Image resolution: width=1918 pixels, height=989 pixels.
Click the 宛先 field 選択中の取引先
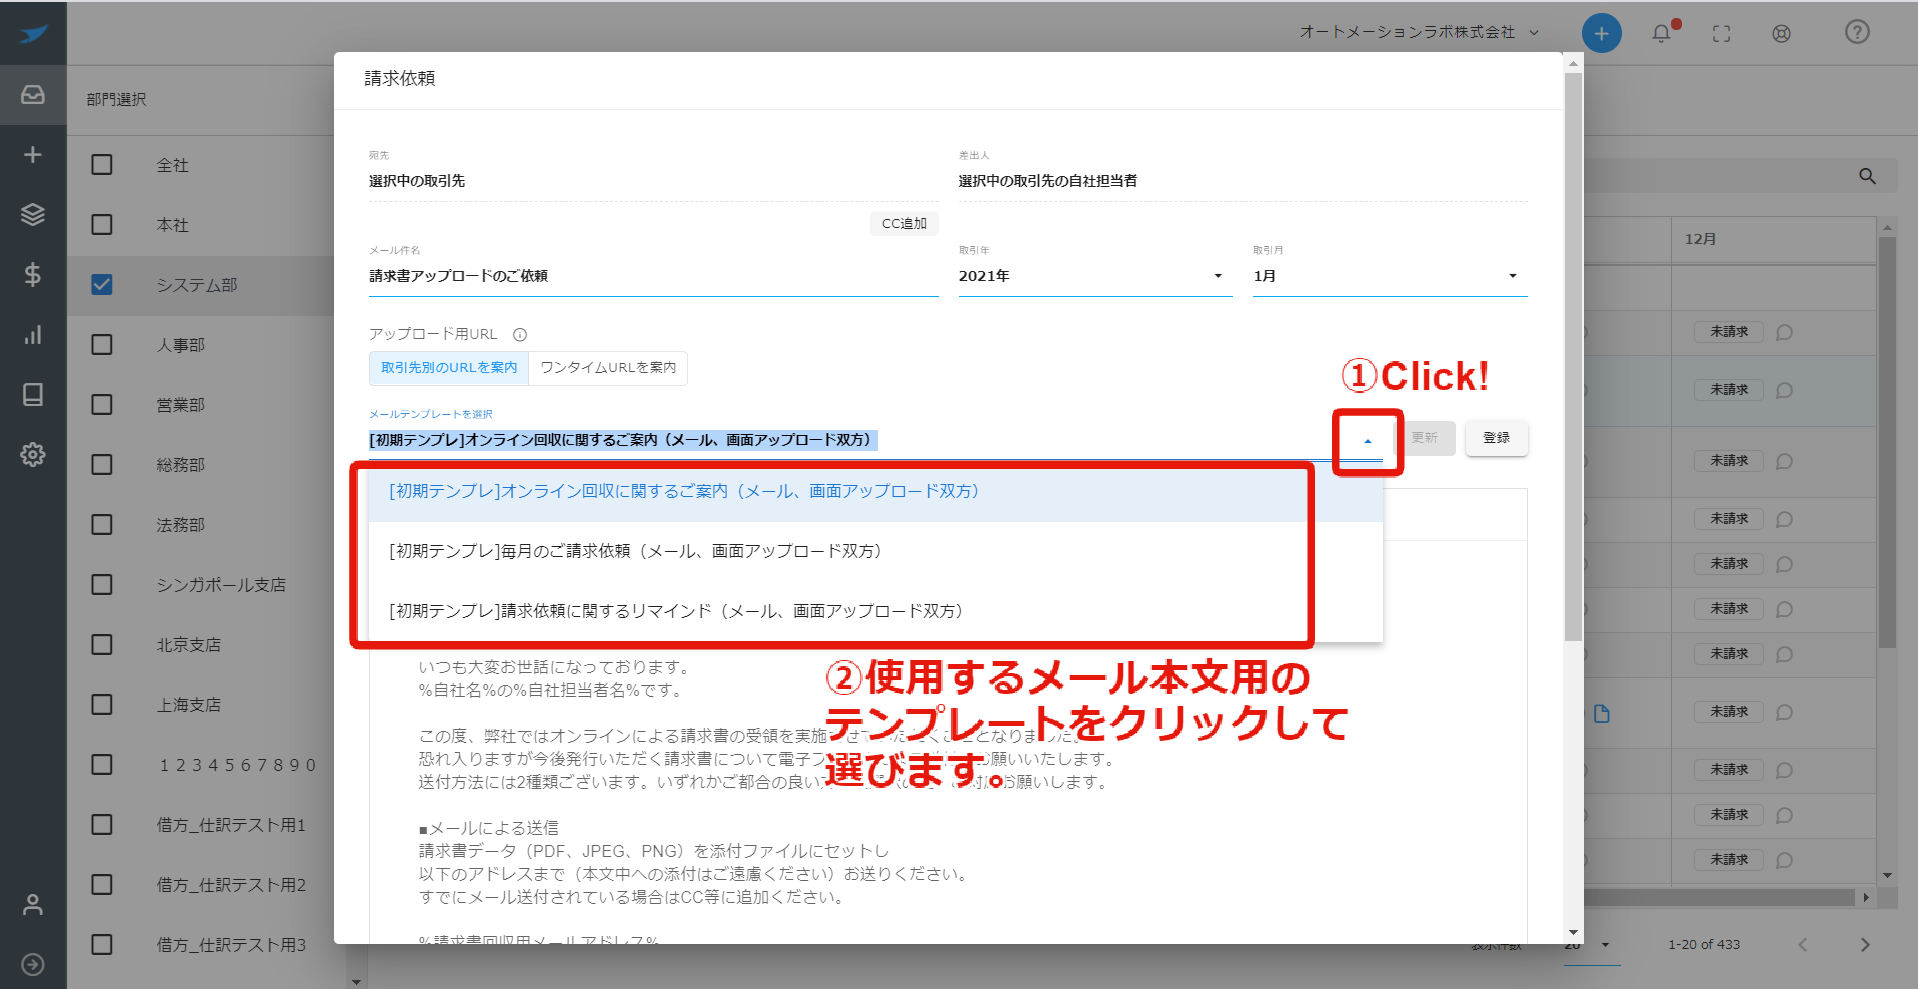653,181
